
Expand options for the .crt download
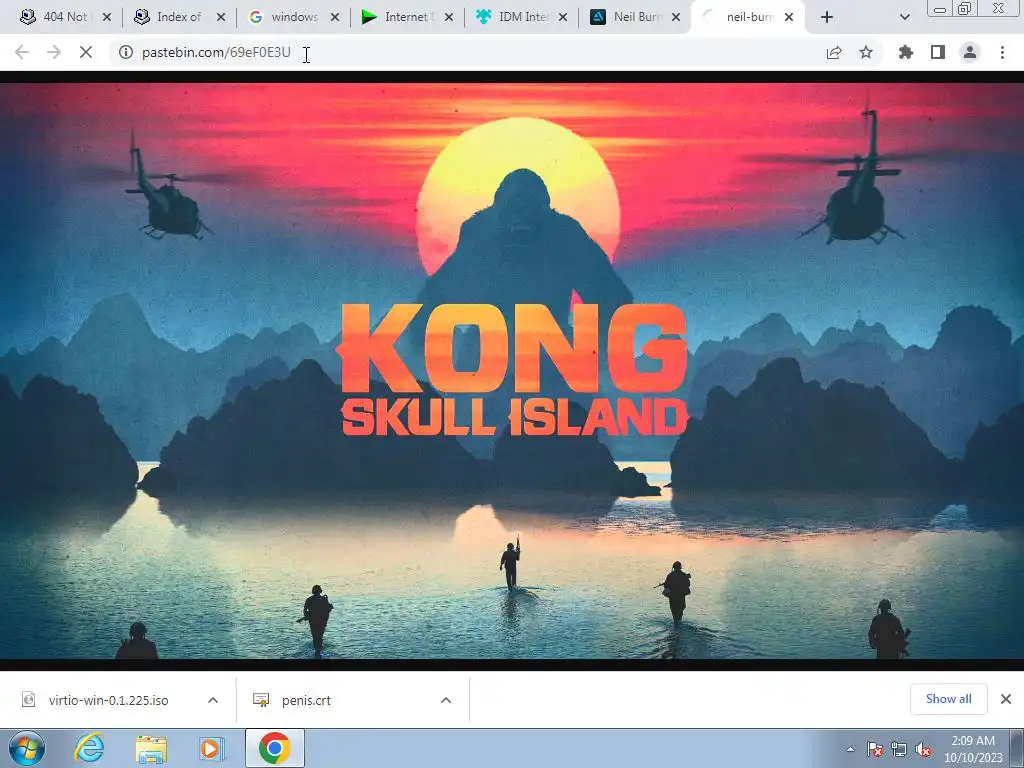click(x=446, y=700)
